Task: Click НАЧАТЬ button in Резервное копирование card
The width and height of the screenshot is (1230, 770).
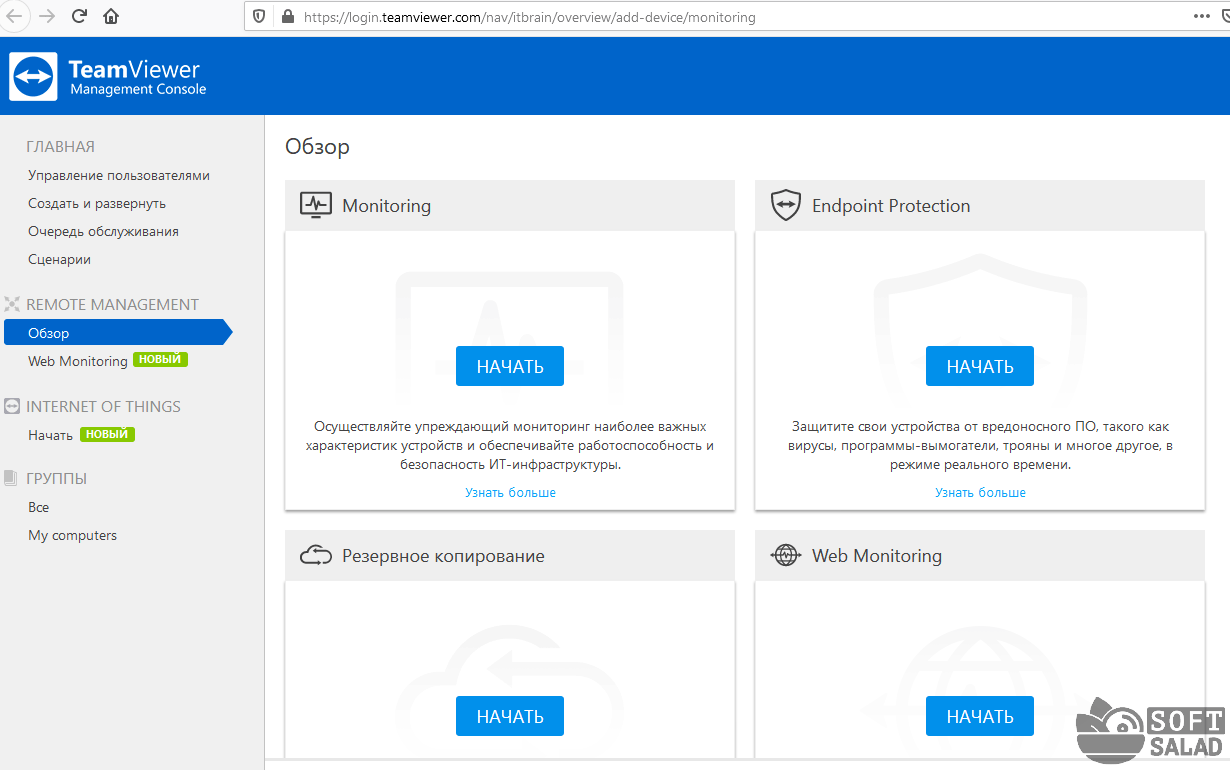Action: (x=510, y=716)
